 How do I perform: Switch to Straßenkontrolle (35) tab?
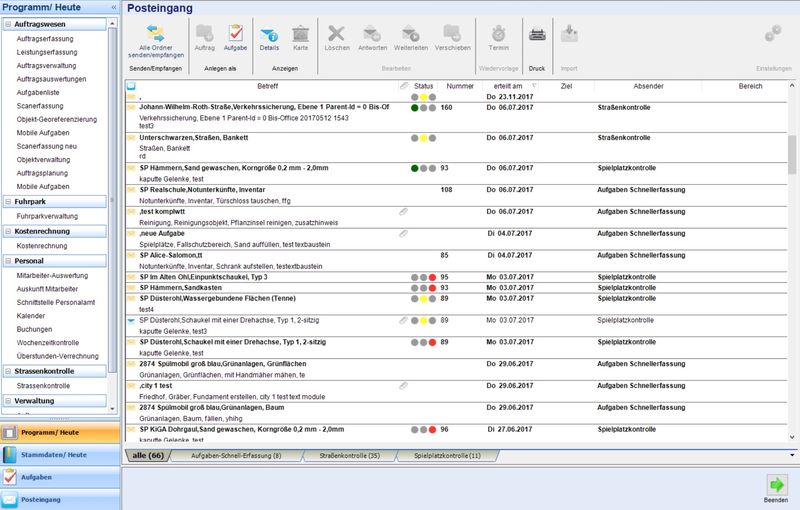[x=346, y=456]
